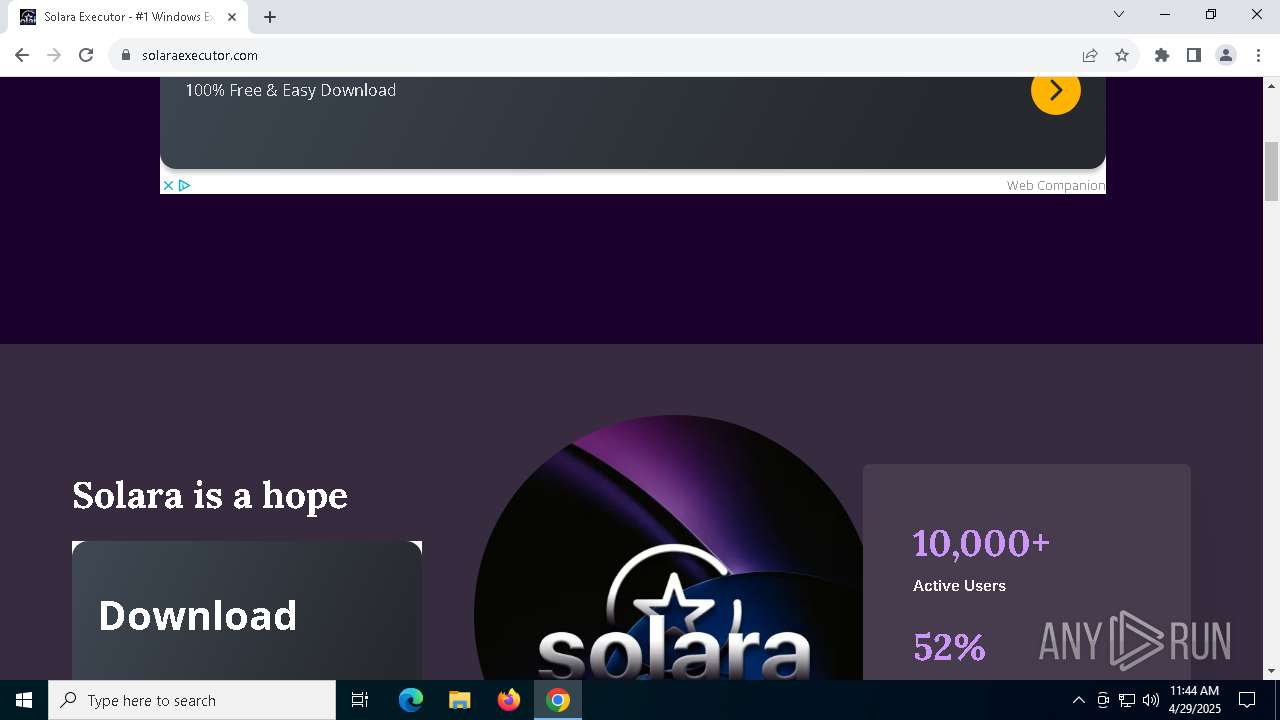This screenshot has width=1280, height=720.
Task: Click the page scrollbar thumb
Action: (1271, 171)
